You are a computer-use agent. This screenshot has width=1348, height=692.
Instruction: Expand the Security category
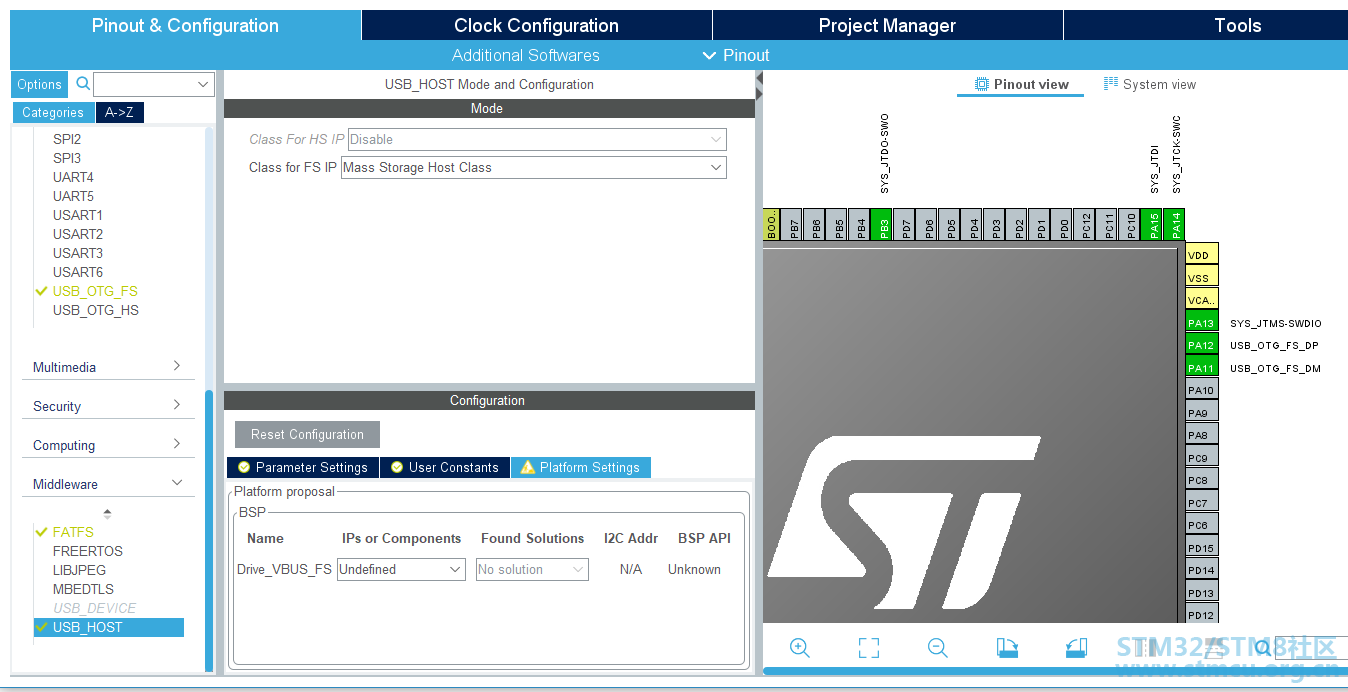pos(108,406)
